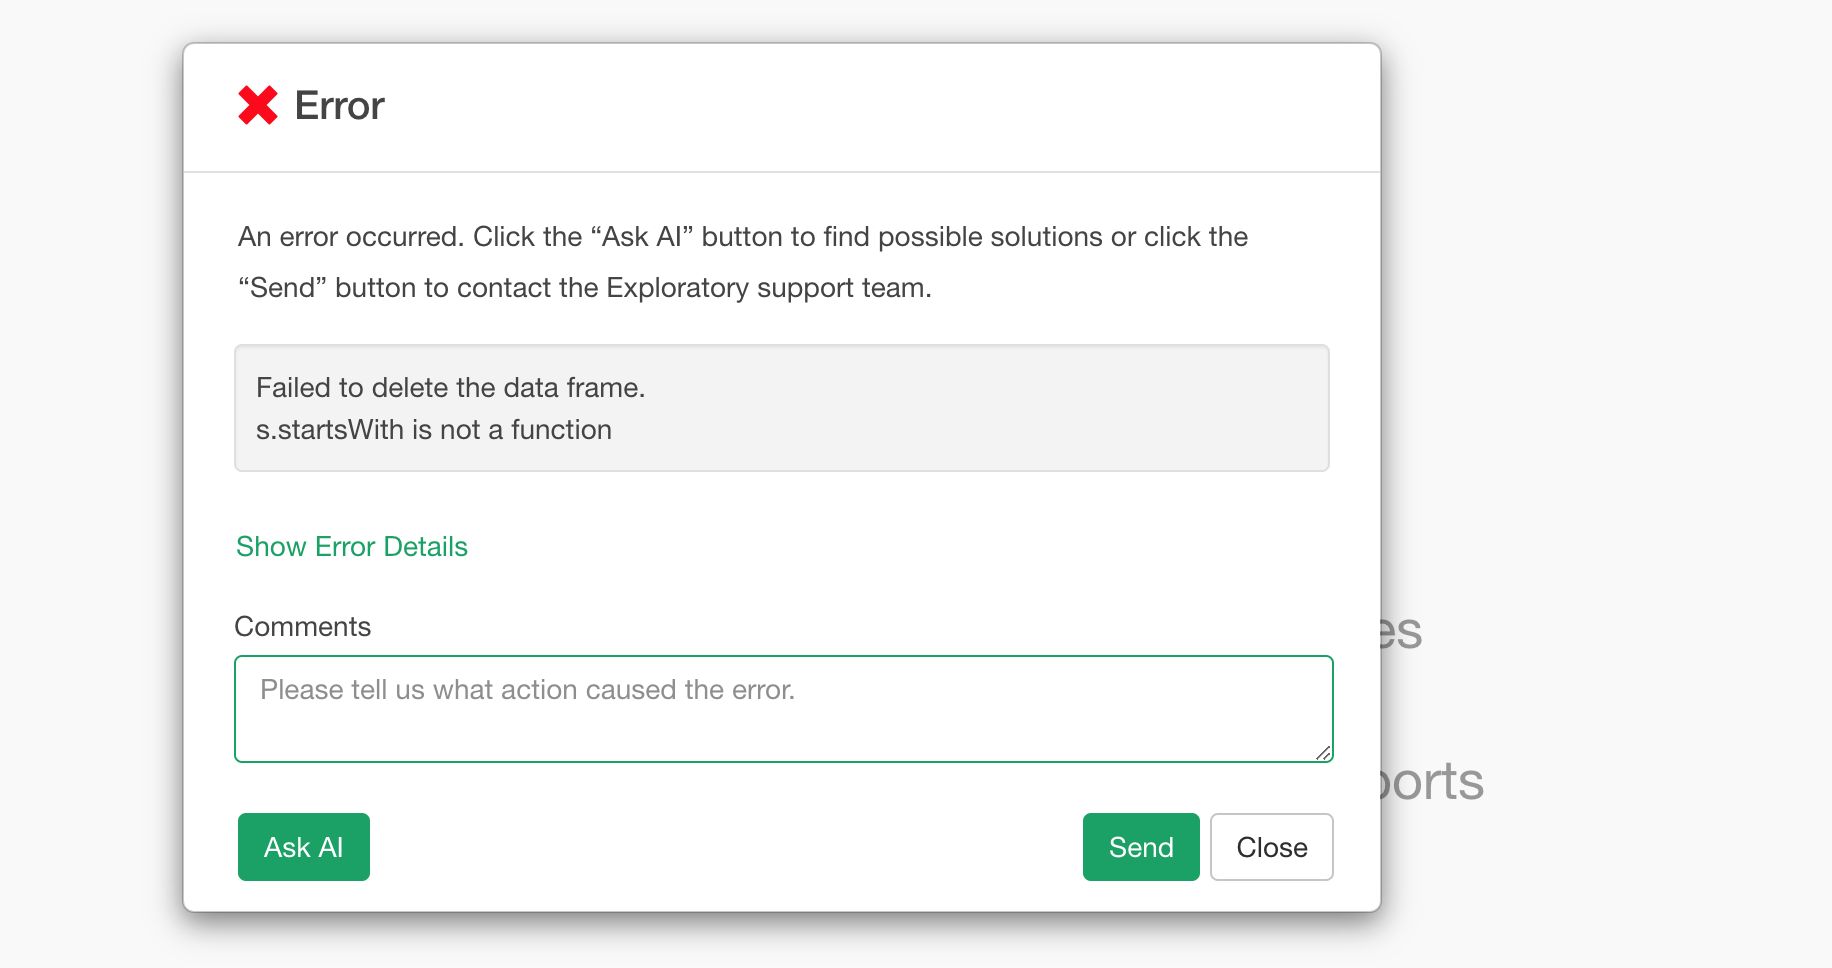
Task: Click the partially hidden 'es' background text
Action: pyautogui.click(x=1402, y=632)
